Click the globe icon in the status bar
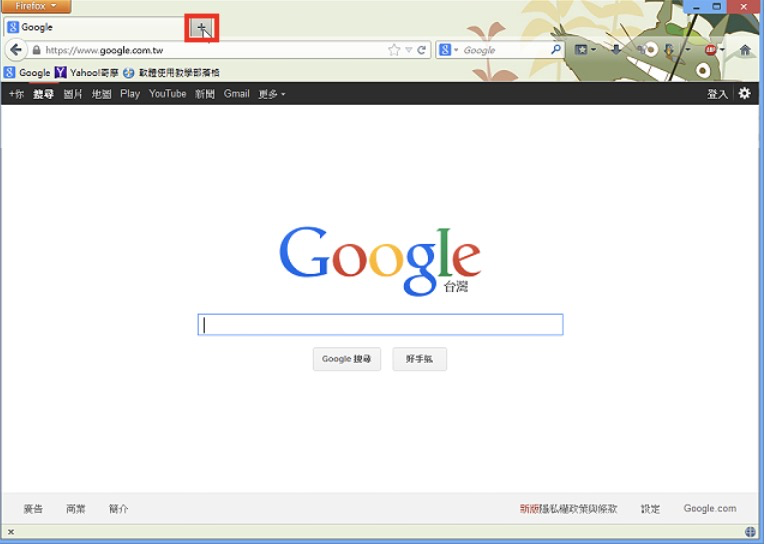 (x=750, y=532)
